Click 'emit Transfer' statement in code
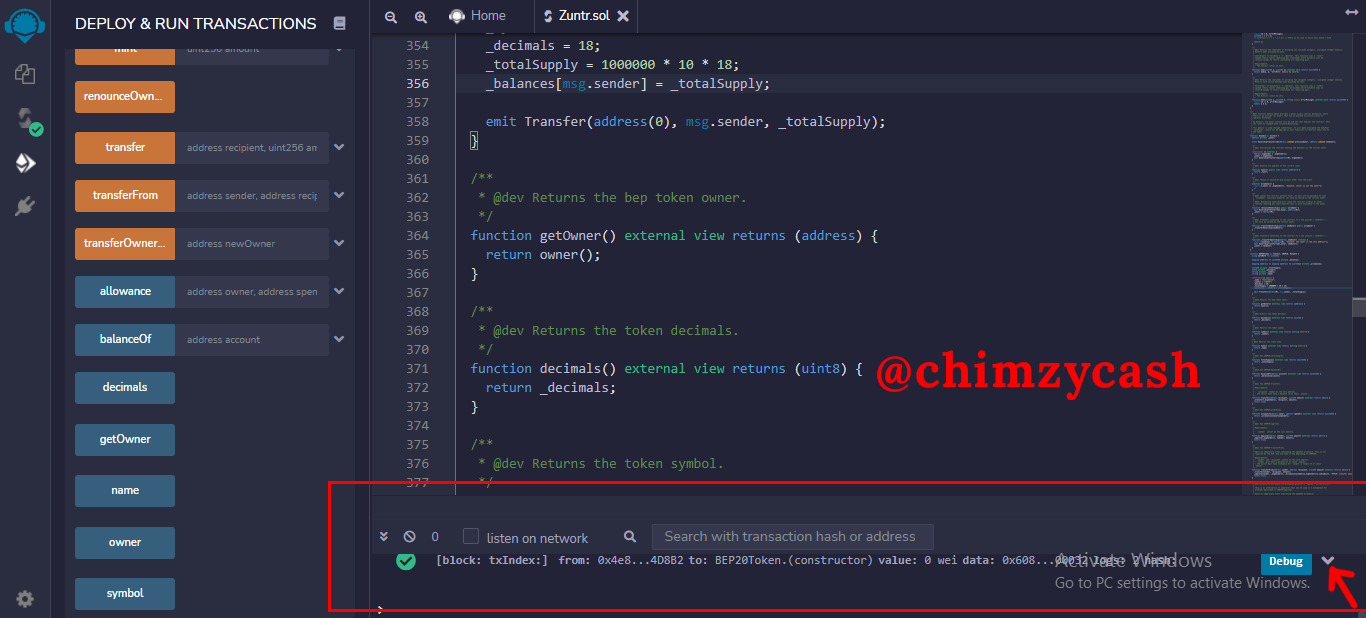The width and height of the screenshot is (1366, 618). [x=686, y=122]
